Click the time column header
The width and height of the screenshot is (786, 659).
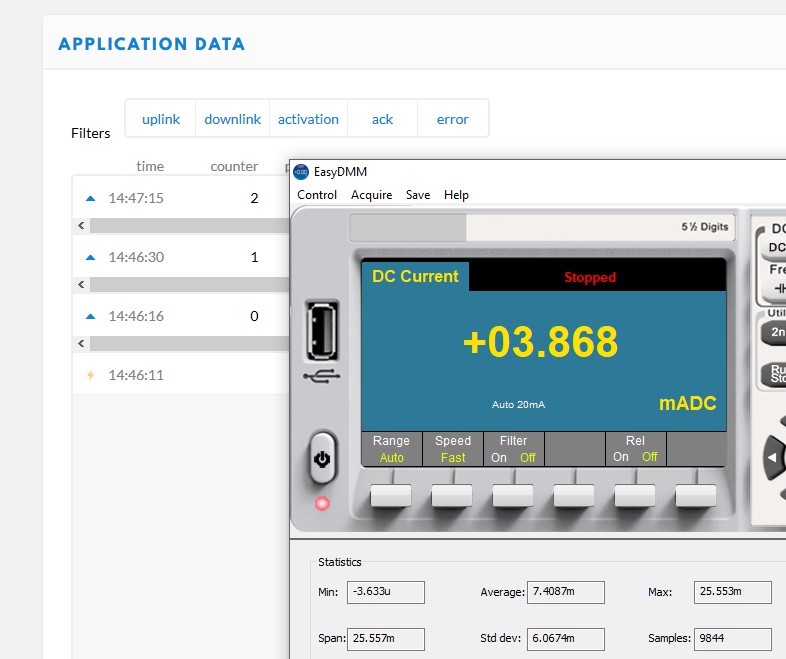[150, 166]
